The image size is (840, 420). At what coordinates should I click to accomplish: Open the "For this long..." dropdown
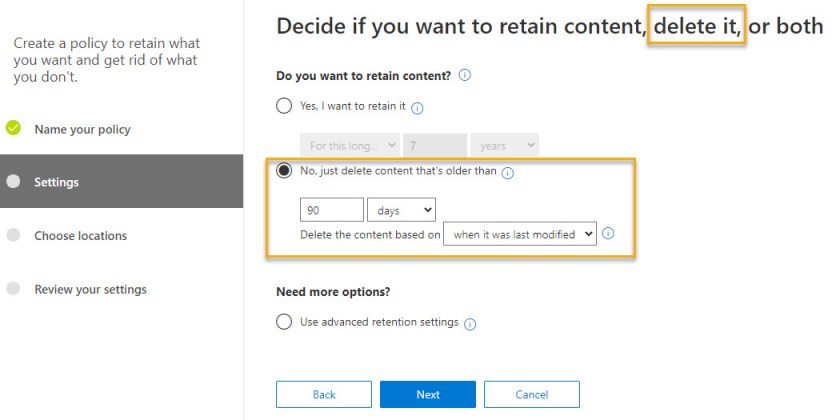tap(350, 146)
